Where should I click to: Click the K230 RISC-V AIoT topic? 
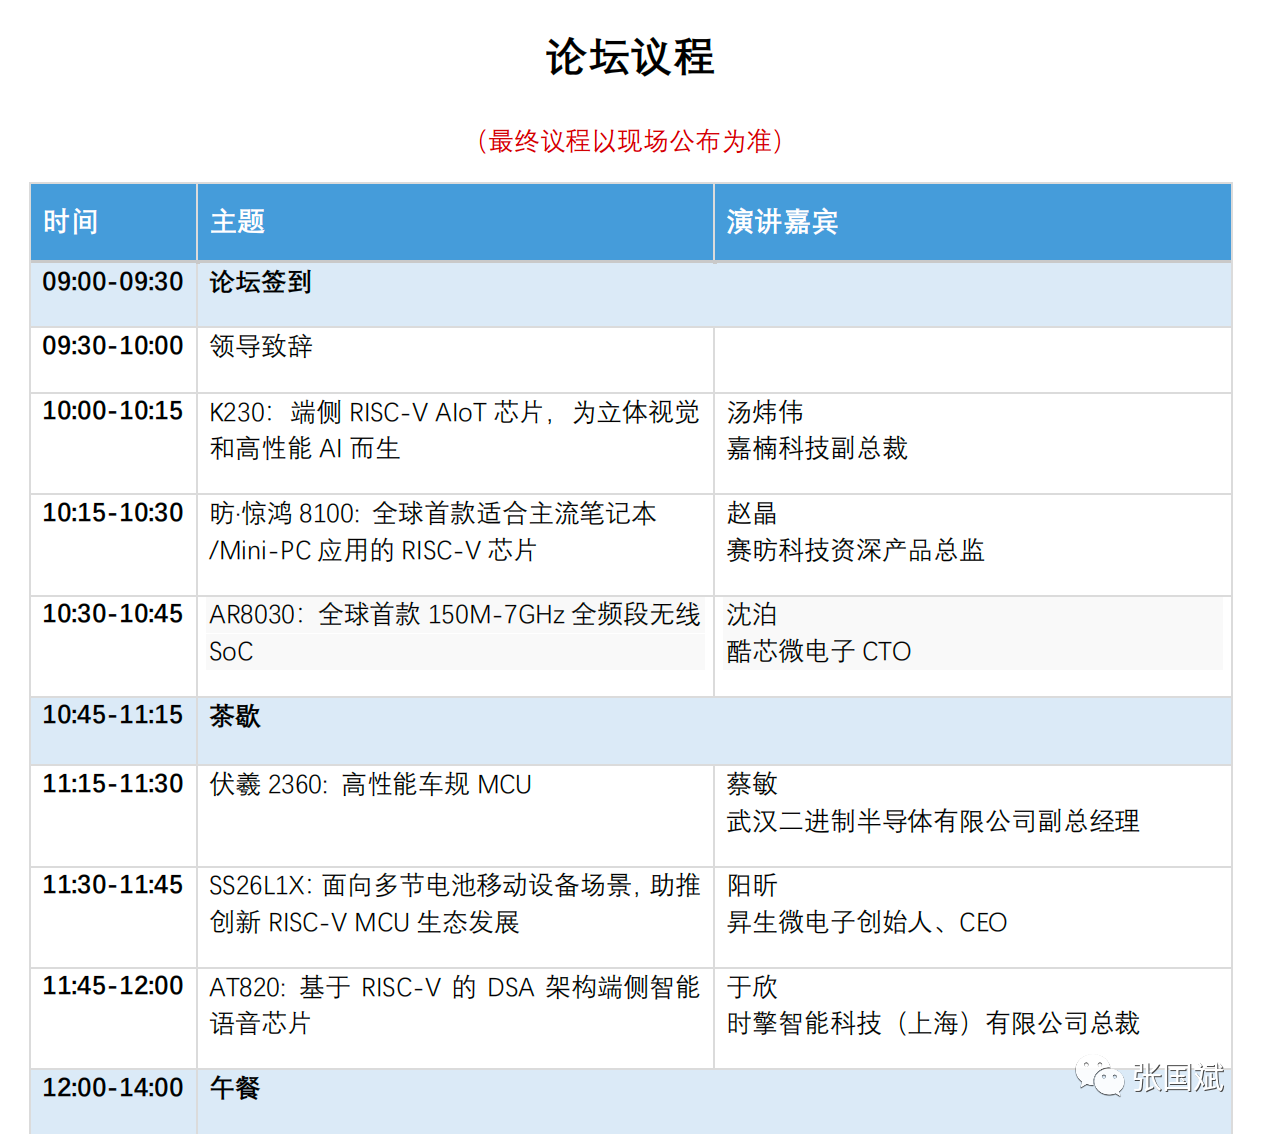tap(454, 430)
